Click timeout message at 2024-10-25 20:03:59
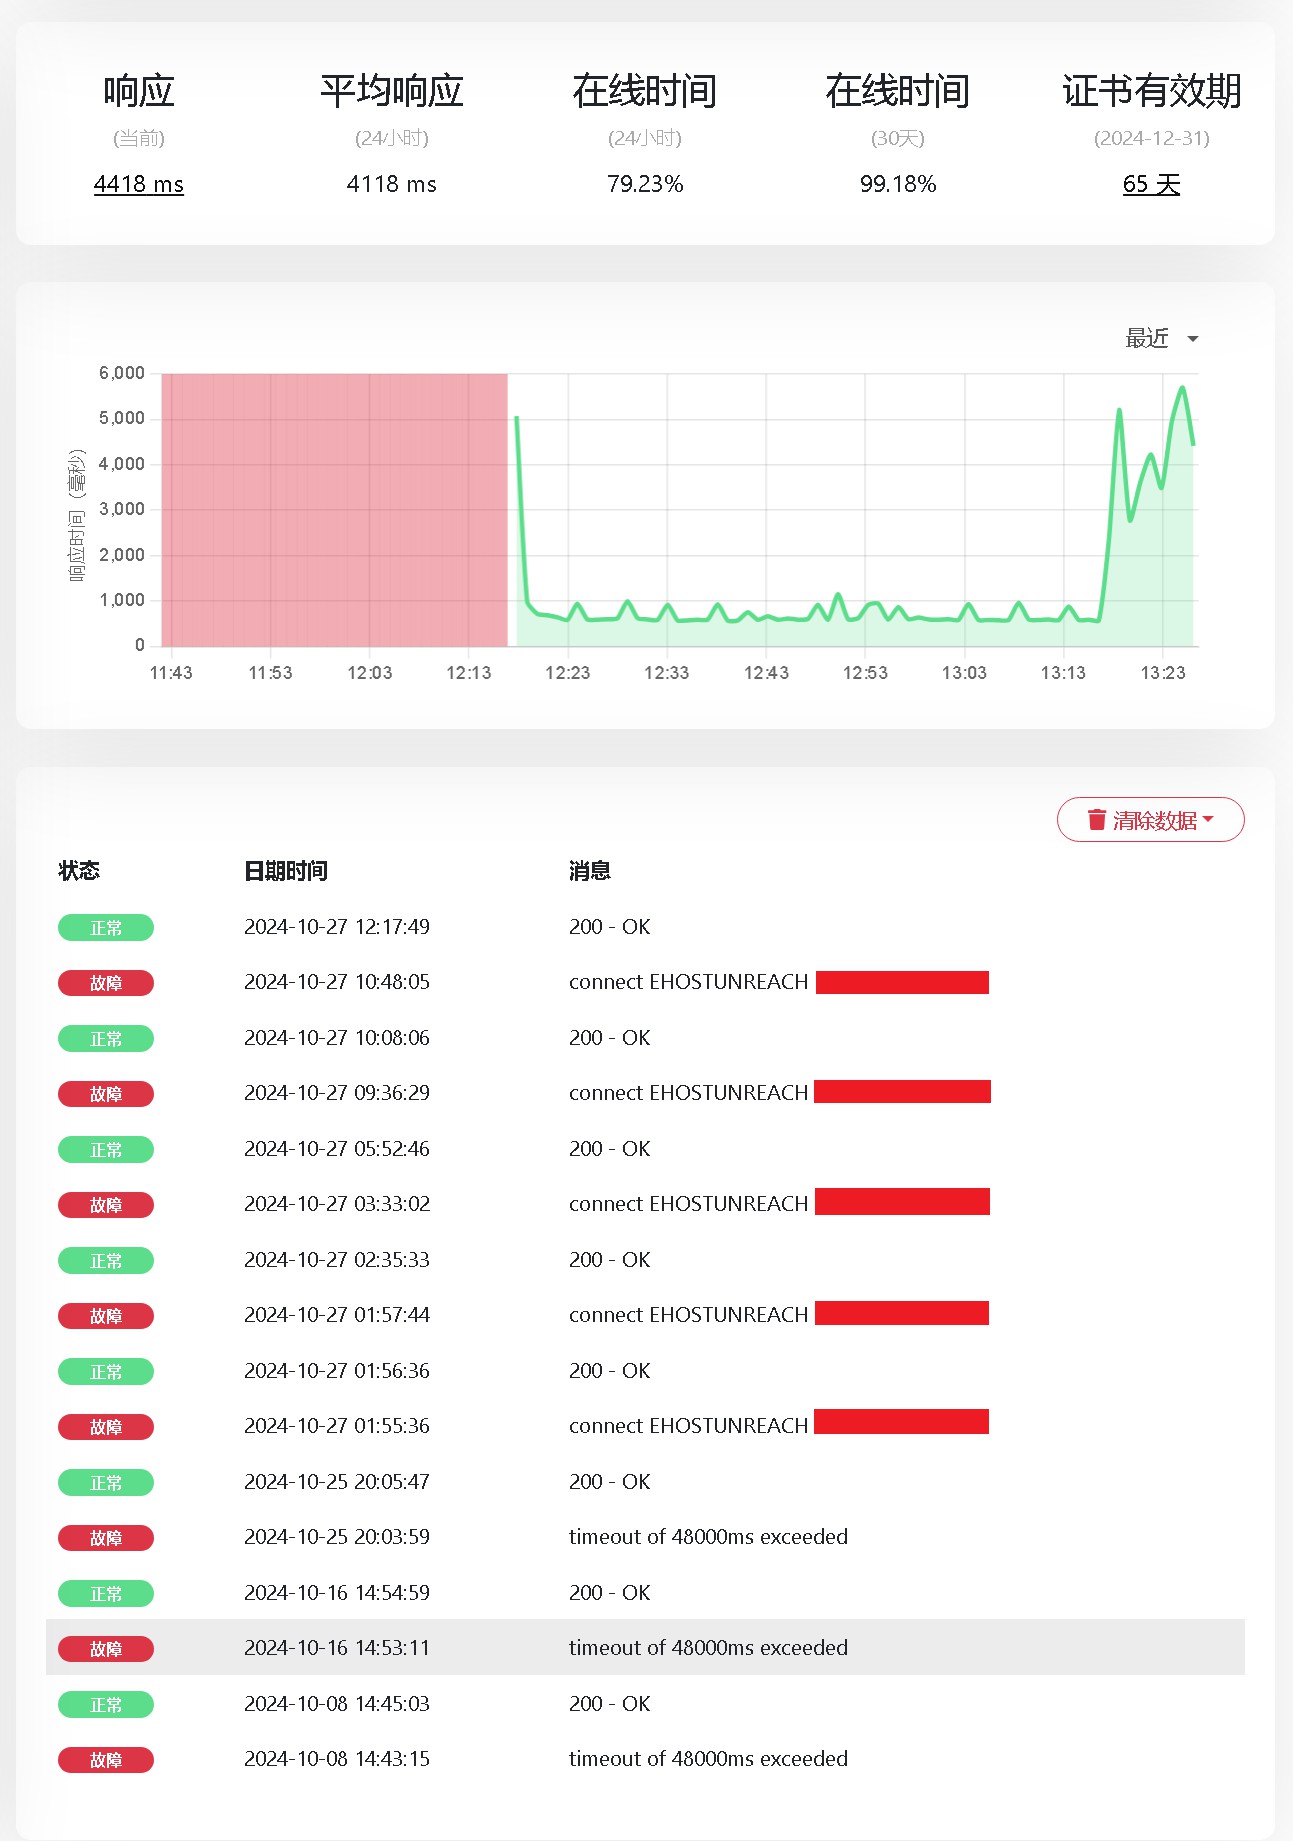Viewport: 1293px width, 1841px height. click(x=708, y=1537)
